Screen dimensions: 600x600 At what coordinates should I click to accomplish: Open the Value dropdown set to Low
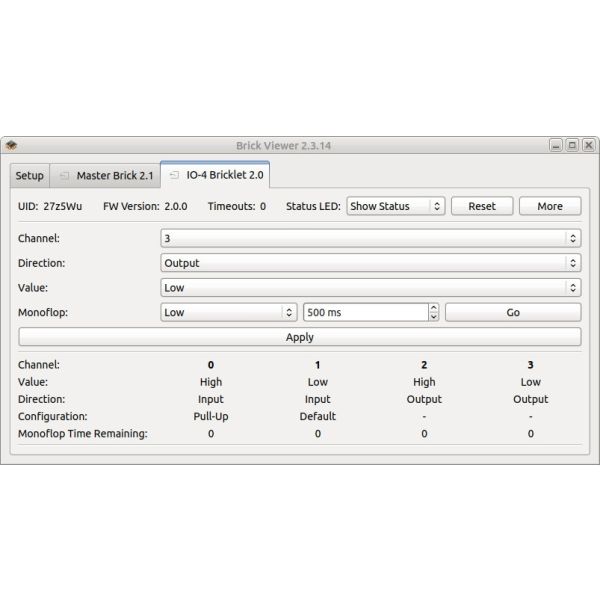point(371,288)
